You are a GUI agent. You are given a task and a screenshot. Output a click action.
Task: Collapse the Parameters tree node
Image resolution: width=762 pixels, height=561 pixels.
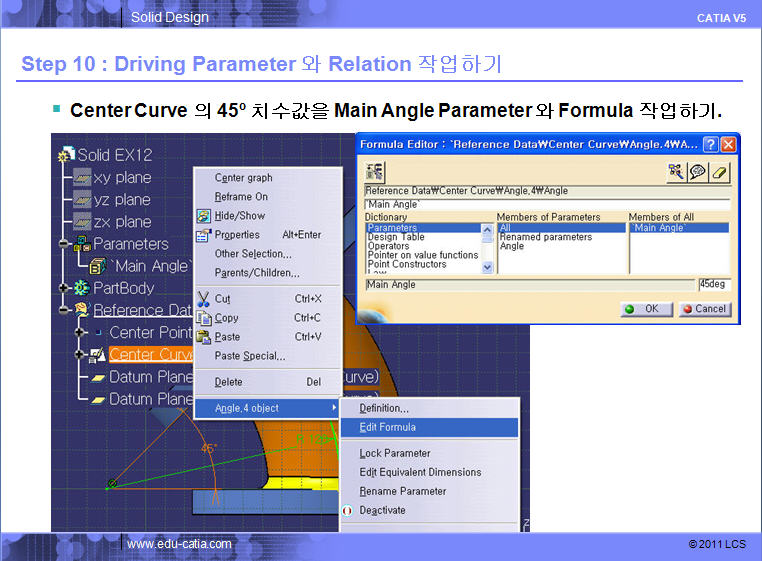(64, 244)
